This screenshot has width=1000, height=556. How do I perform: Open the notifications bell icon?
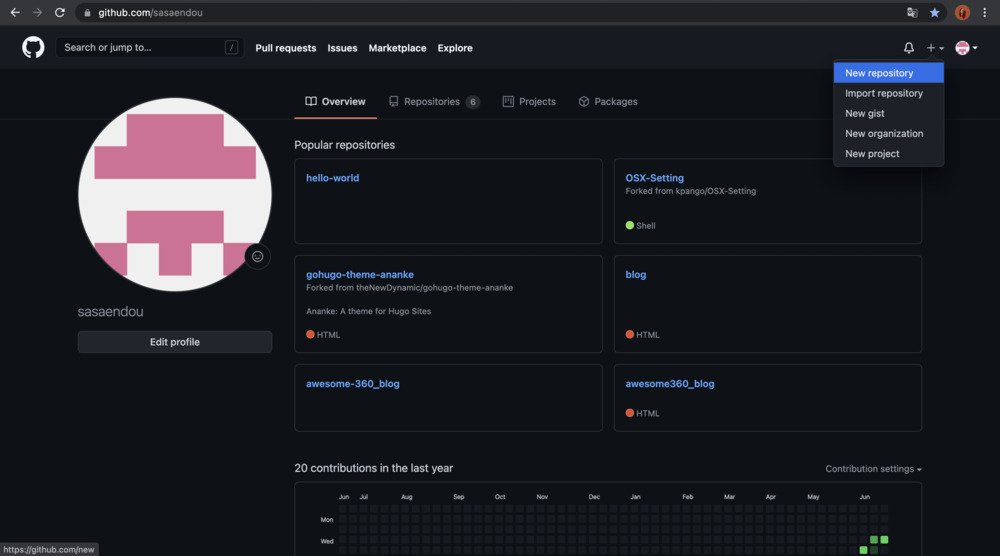coord(909,48)
